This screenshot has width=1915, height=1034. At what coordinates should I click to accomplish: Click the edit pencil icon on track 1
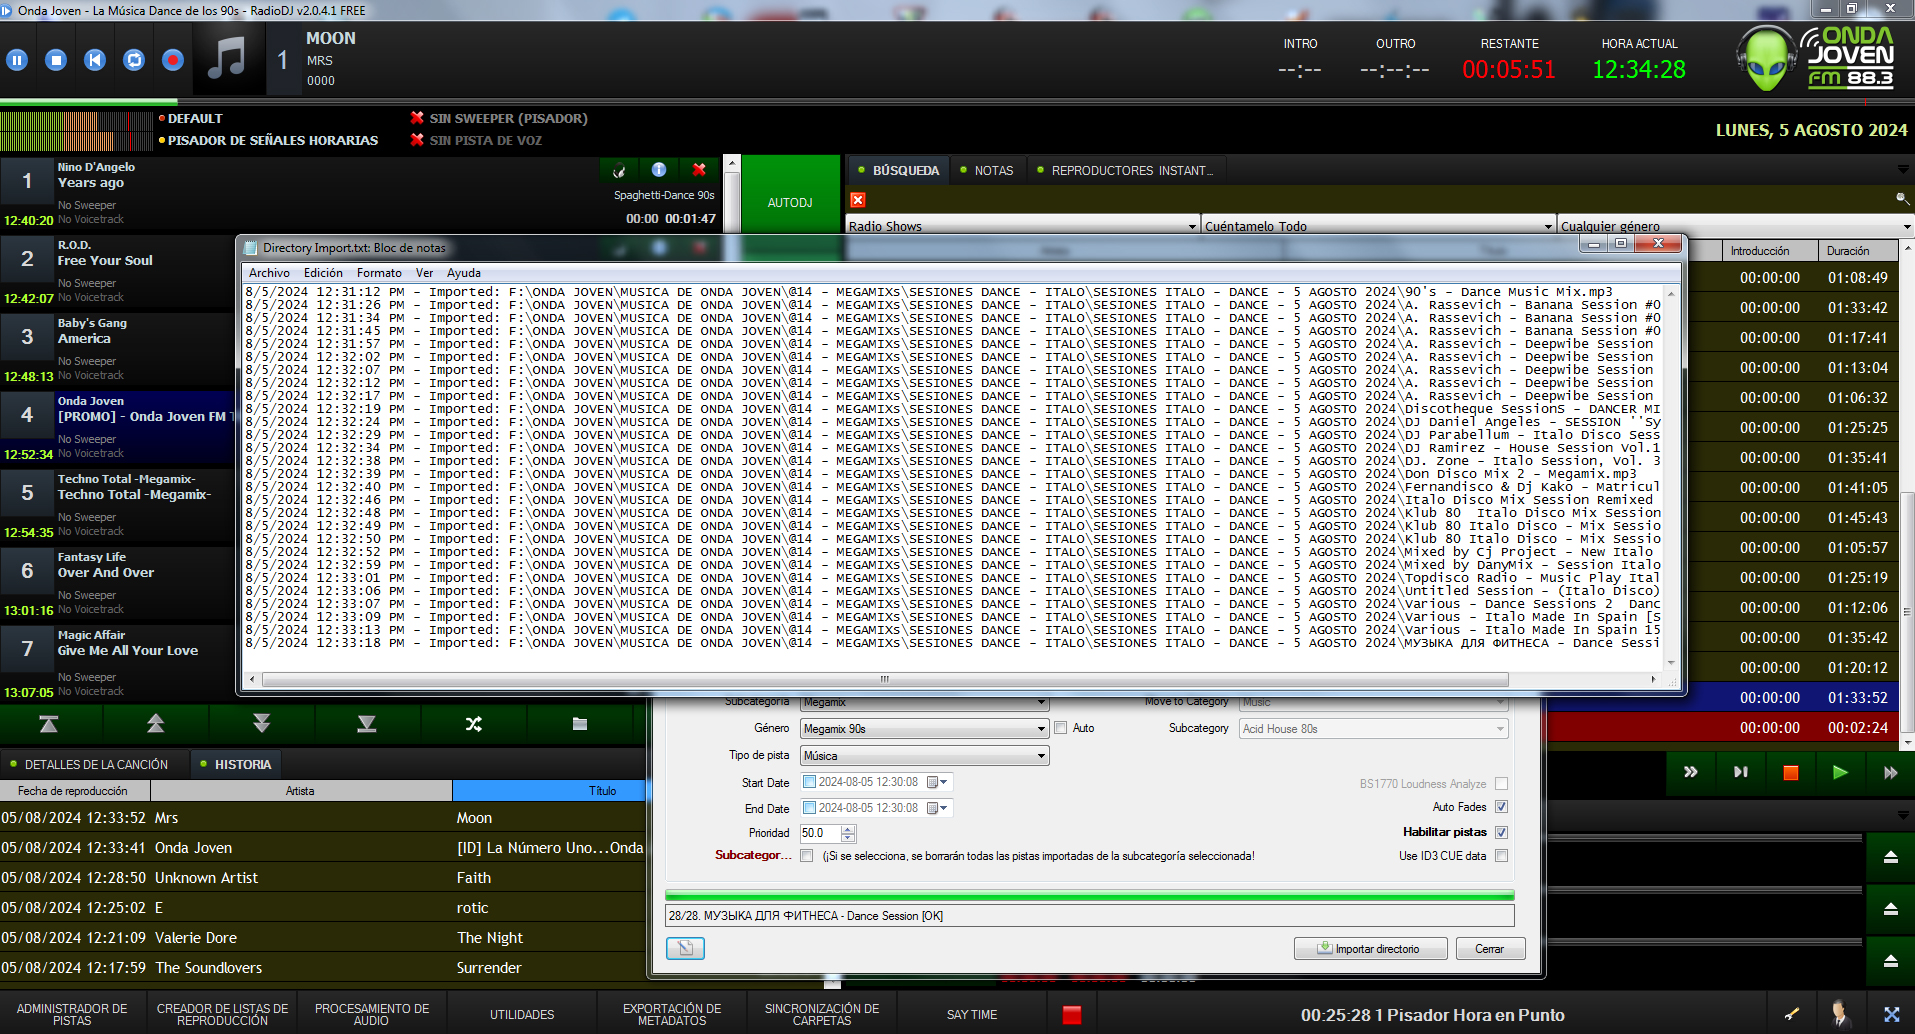pos(619,170)
